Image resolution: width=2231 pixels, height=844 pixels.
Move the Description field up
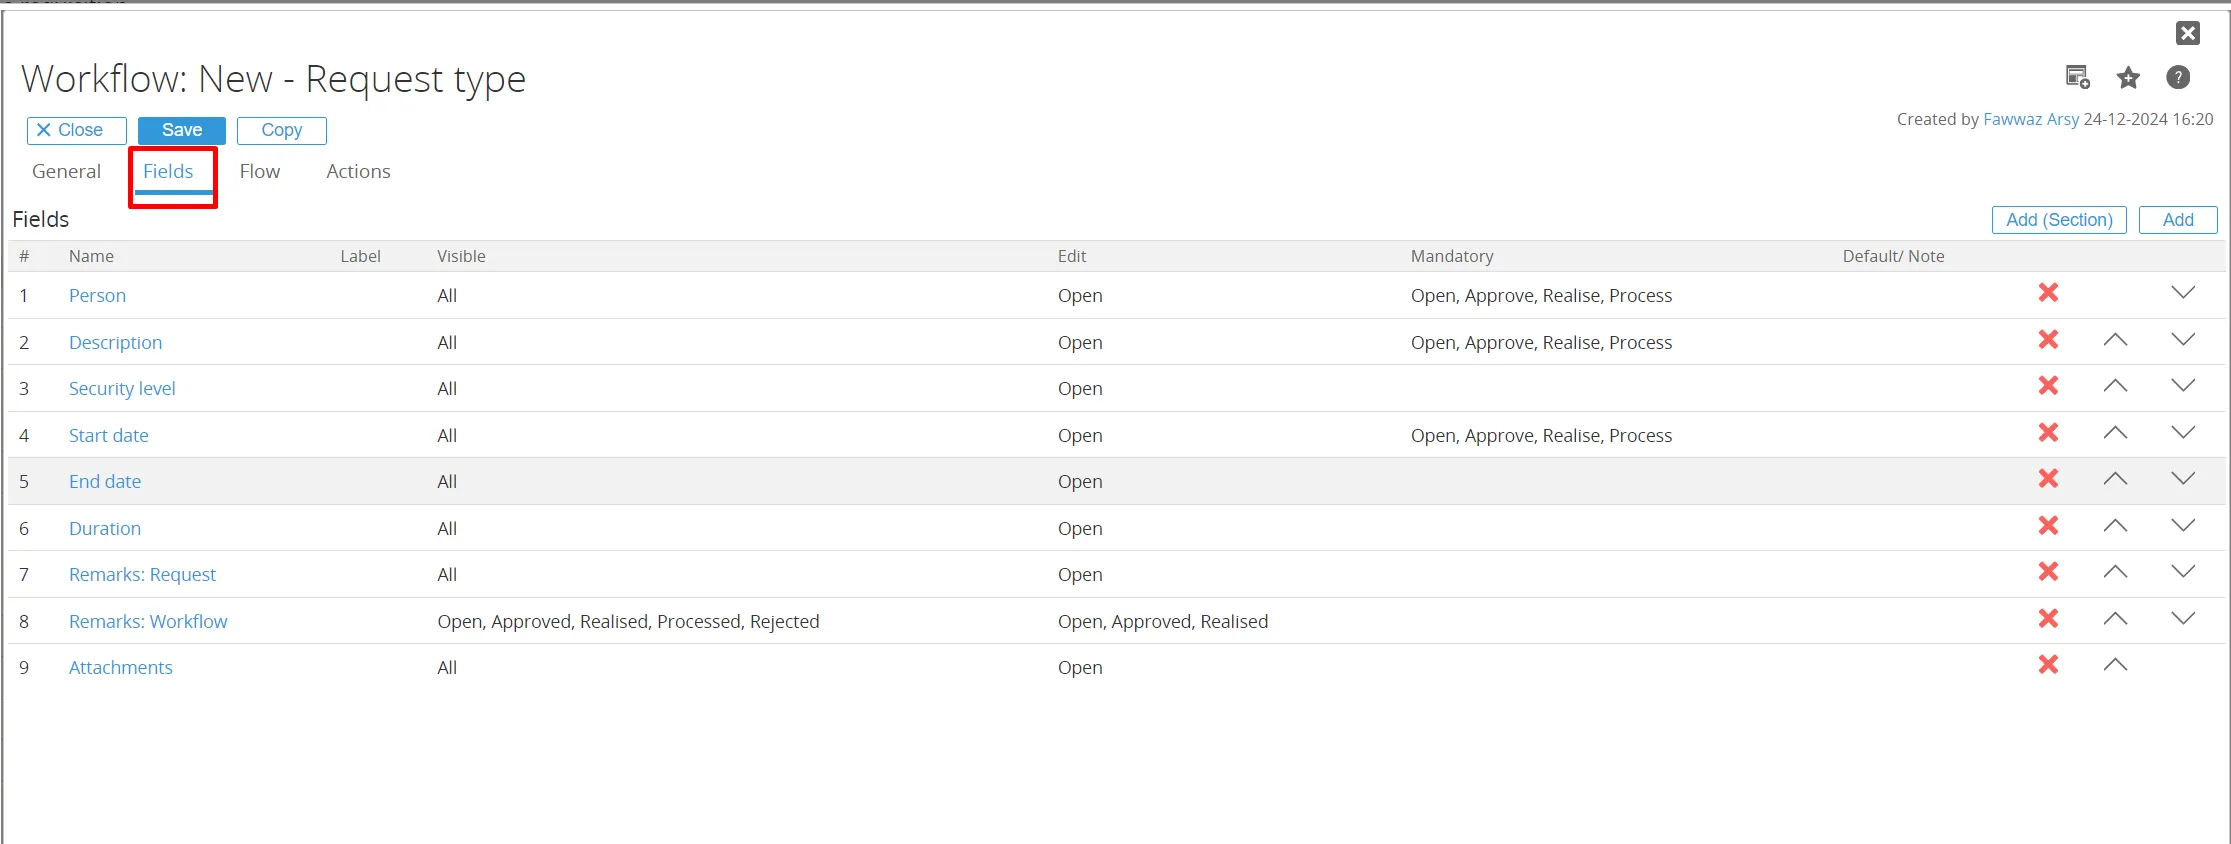tap(2115, 340)
